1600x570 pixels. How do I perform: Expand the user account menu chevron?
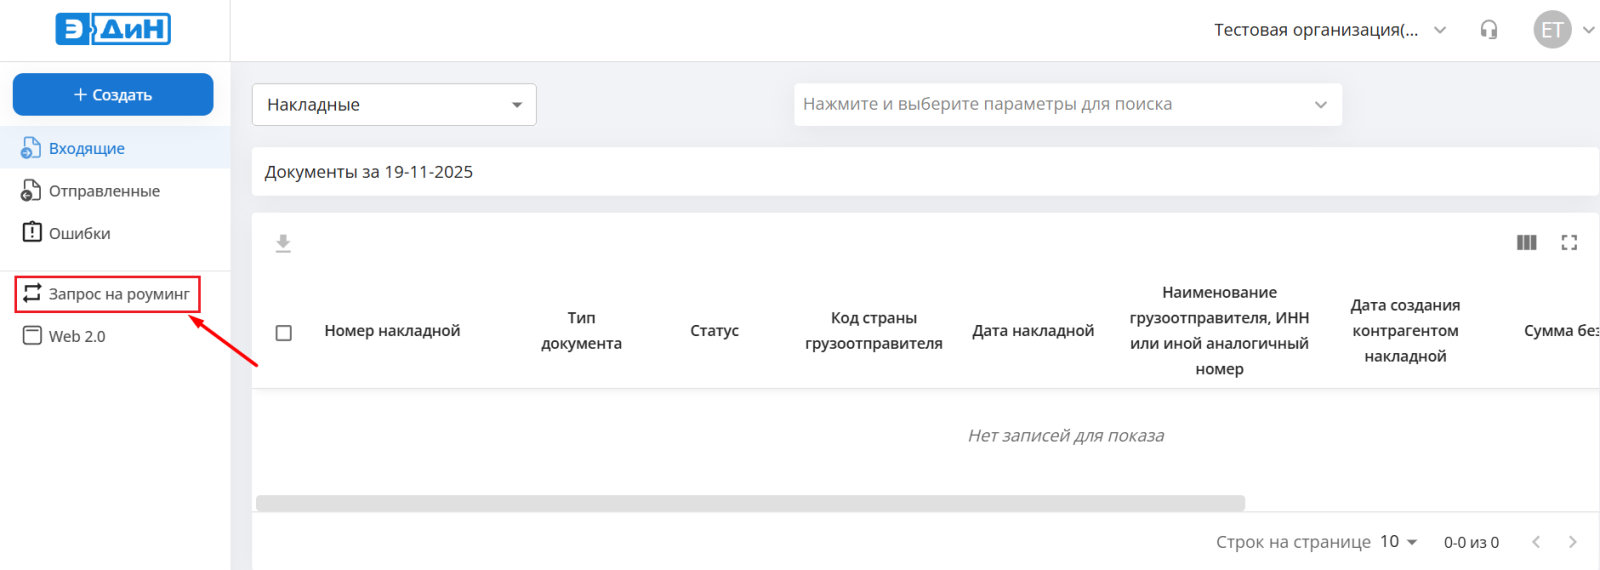(x=1588, y=30)
